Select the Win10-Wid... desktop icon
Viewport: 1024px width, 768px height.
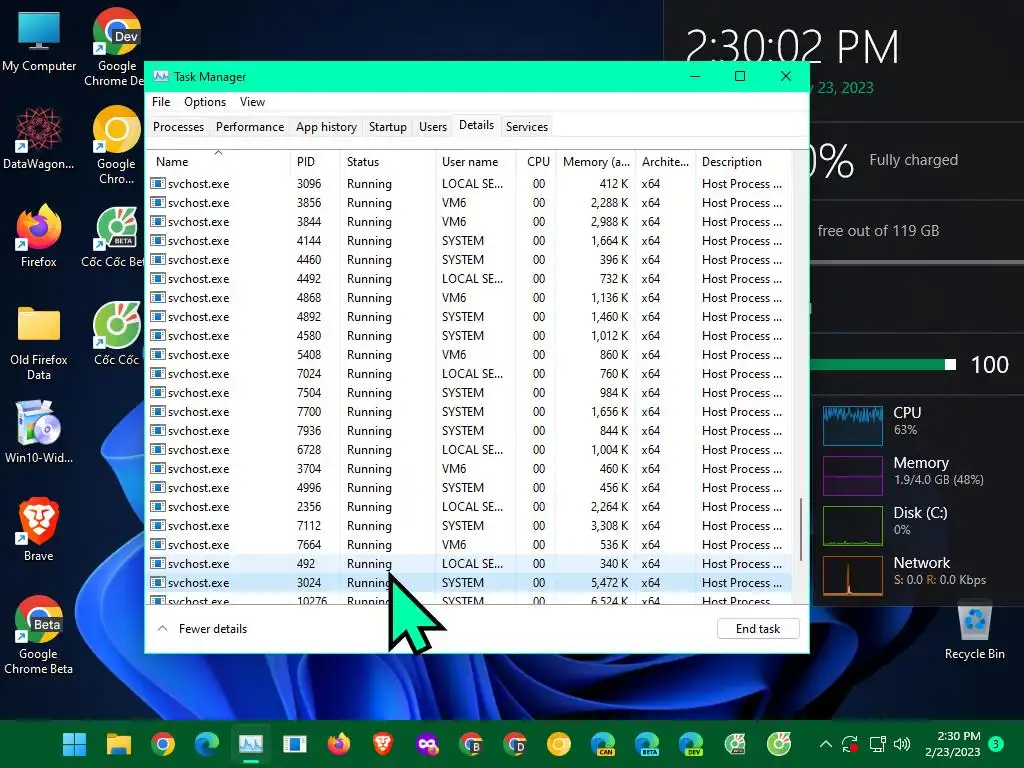coord(39,432)
